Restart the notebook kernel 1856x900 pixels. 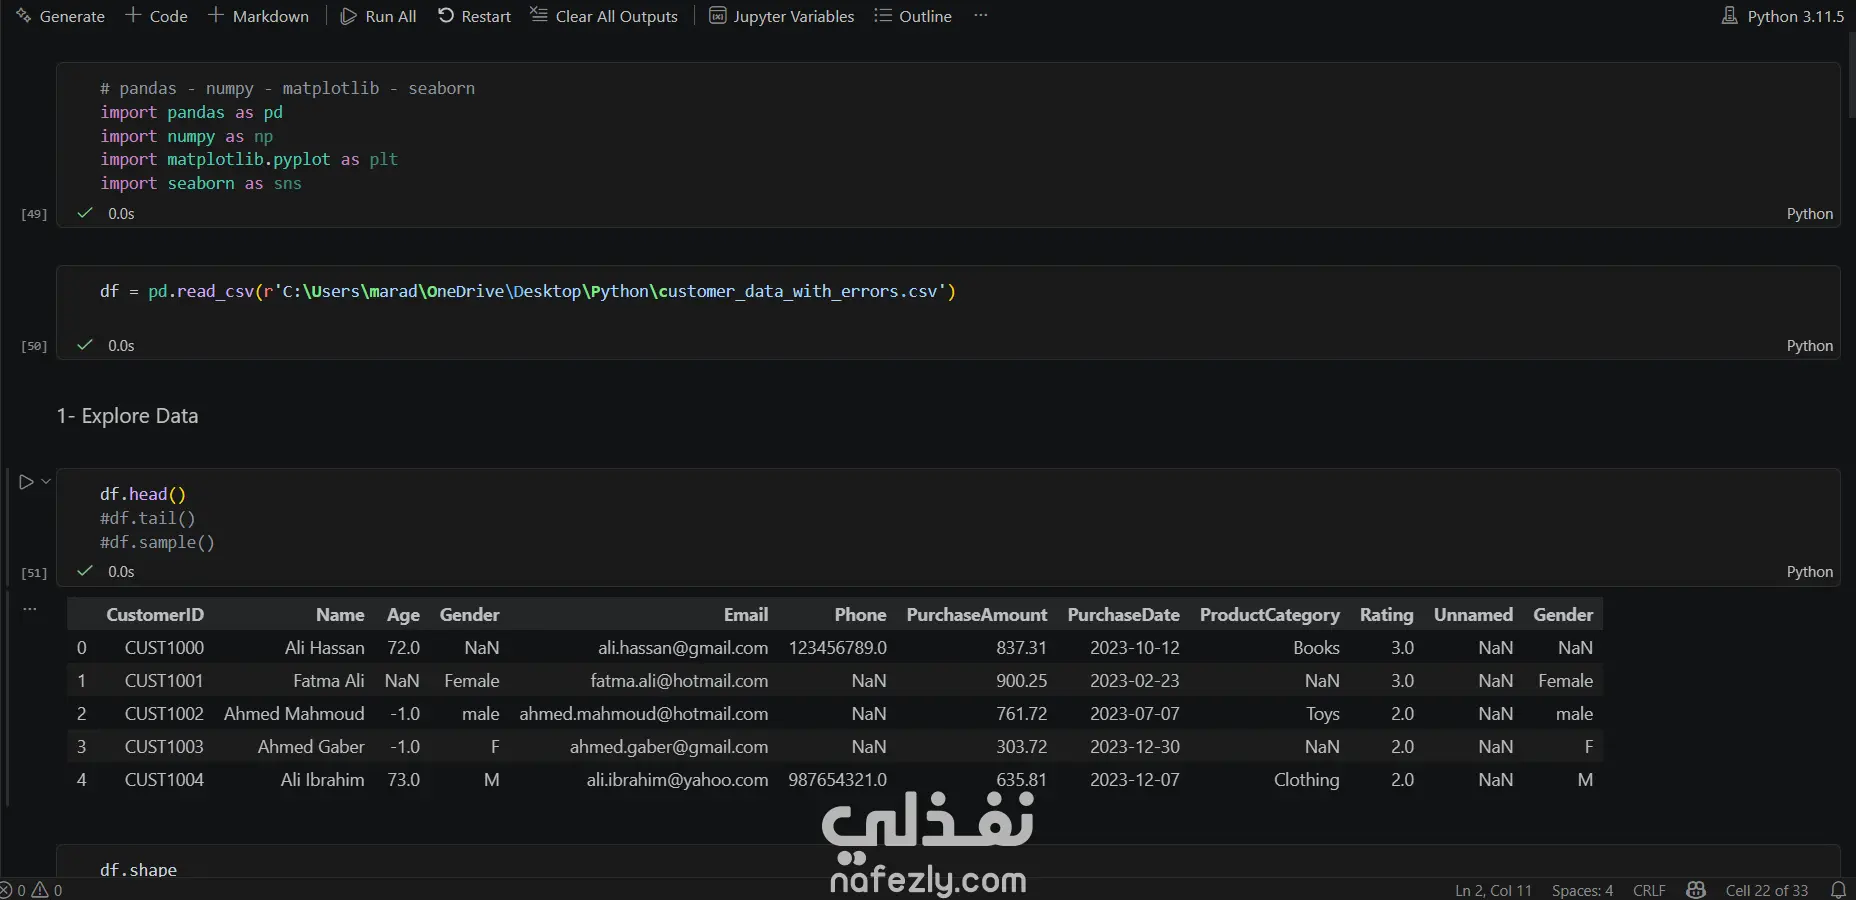[x=474, y=16]
